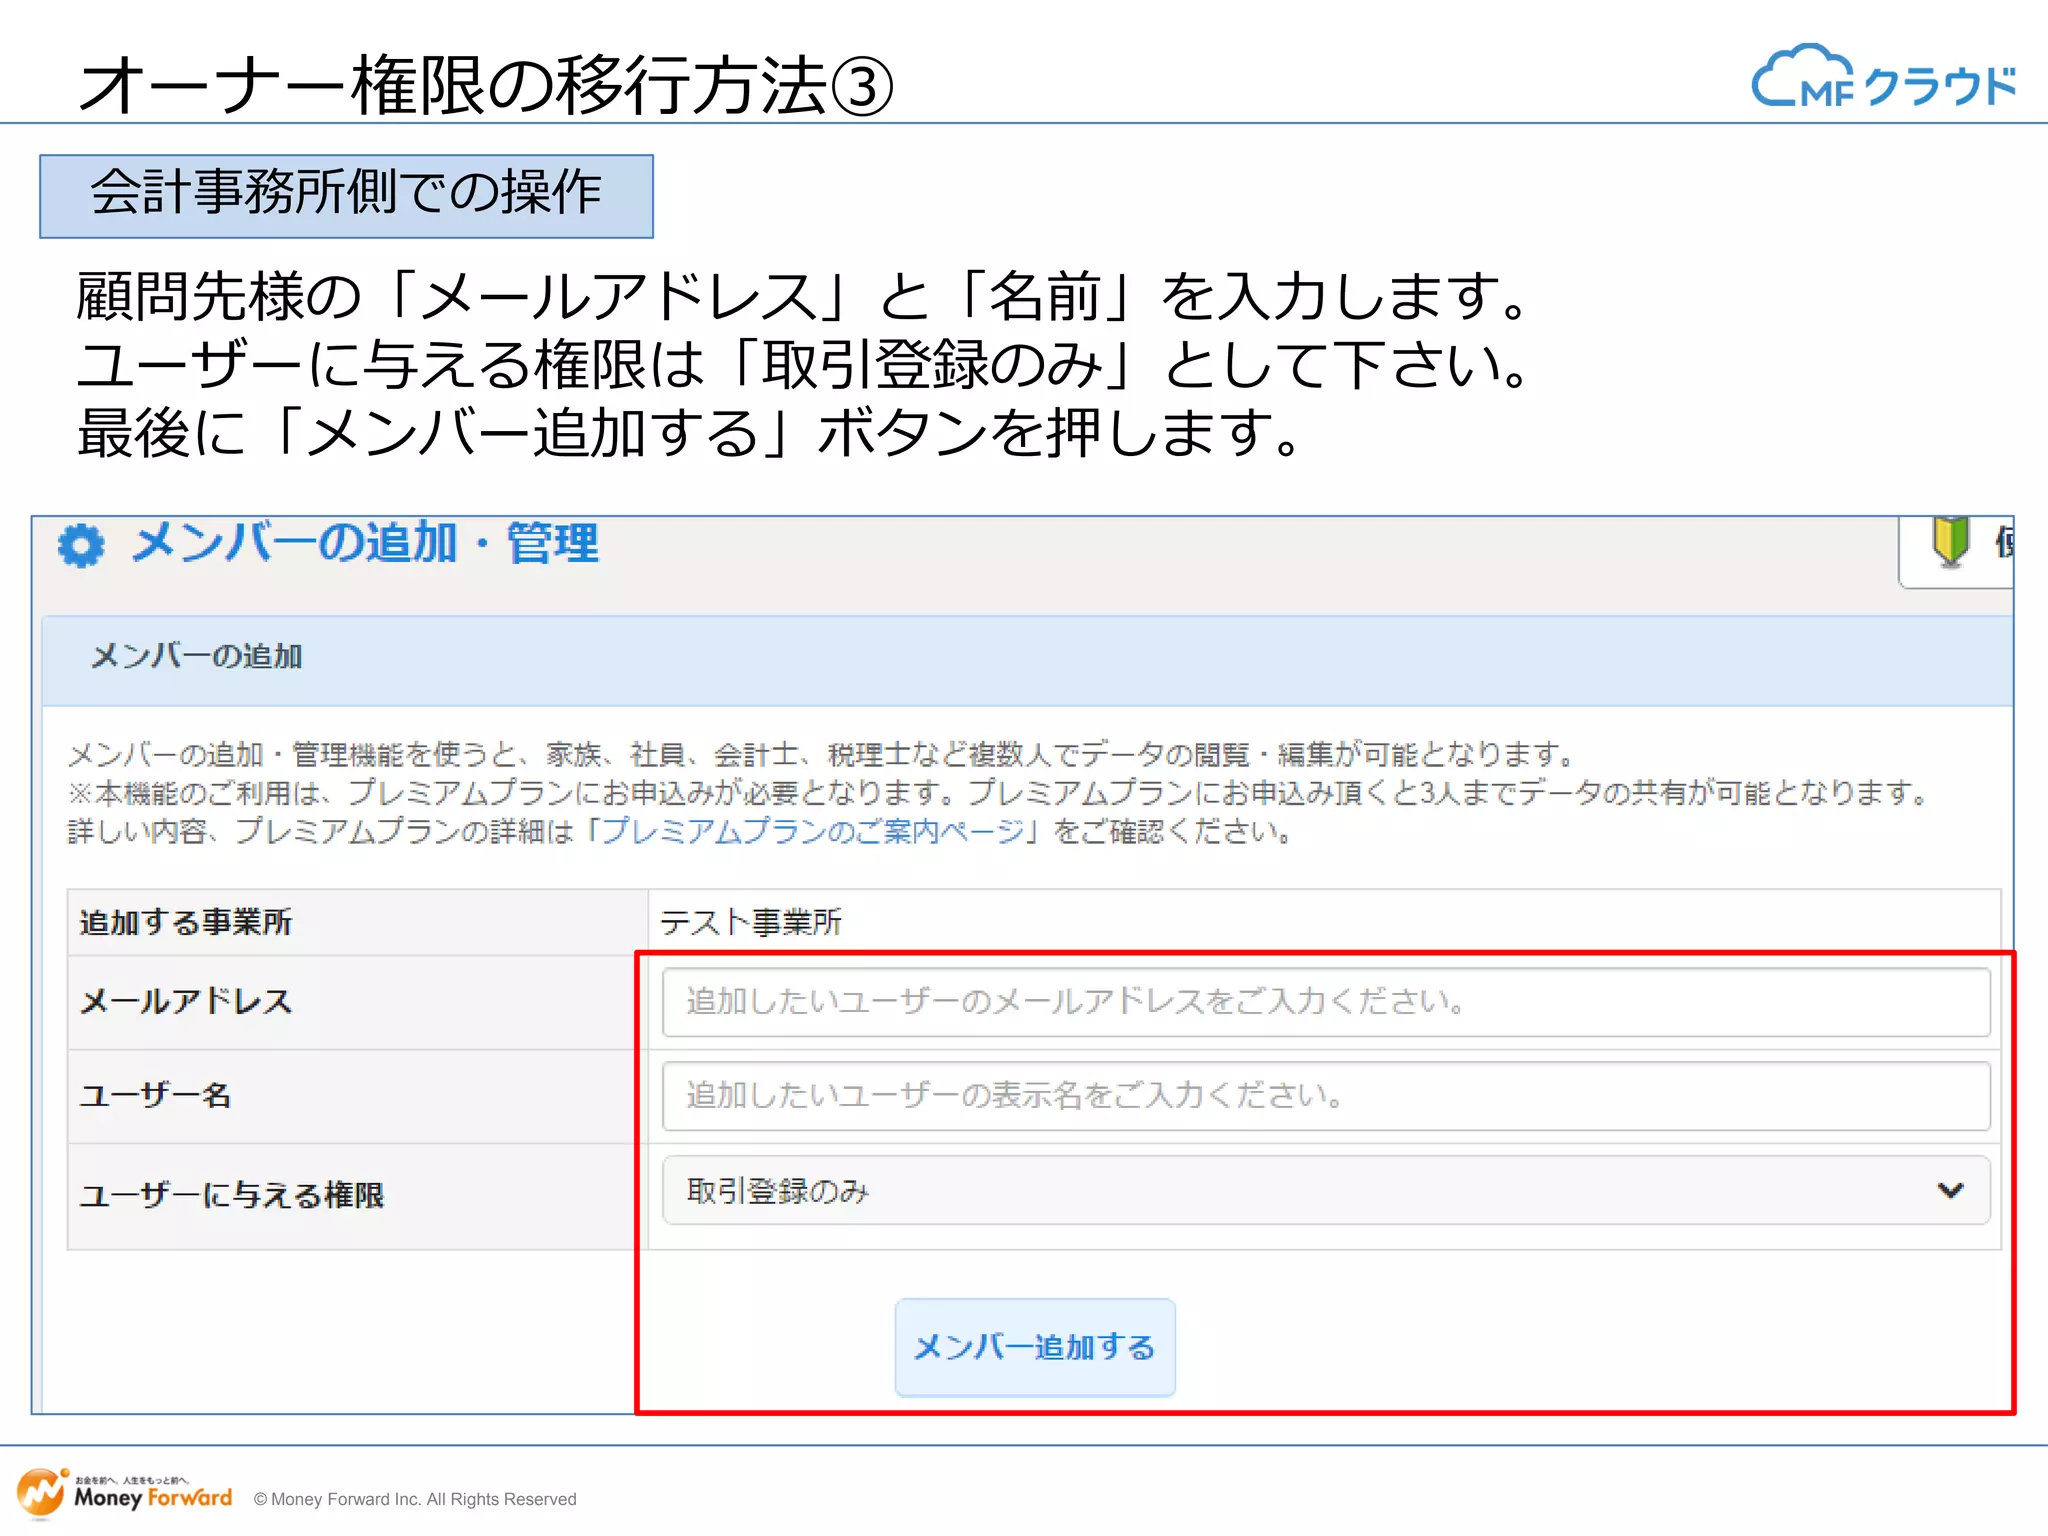Click the 追加する事業所 row label
This screenshot has width=2048, height=1536.
(186, 922)
